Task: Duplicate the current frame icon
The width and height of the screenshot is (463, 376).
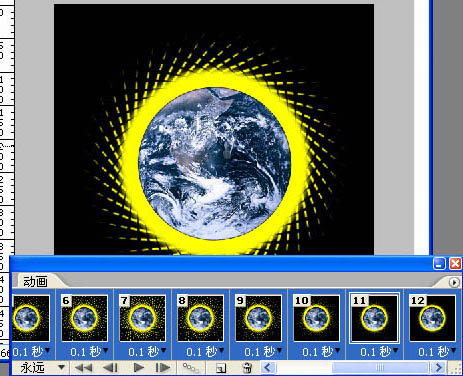Action: (x=220, y=368)
